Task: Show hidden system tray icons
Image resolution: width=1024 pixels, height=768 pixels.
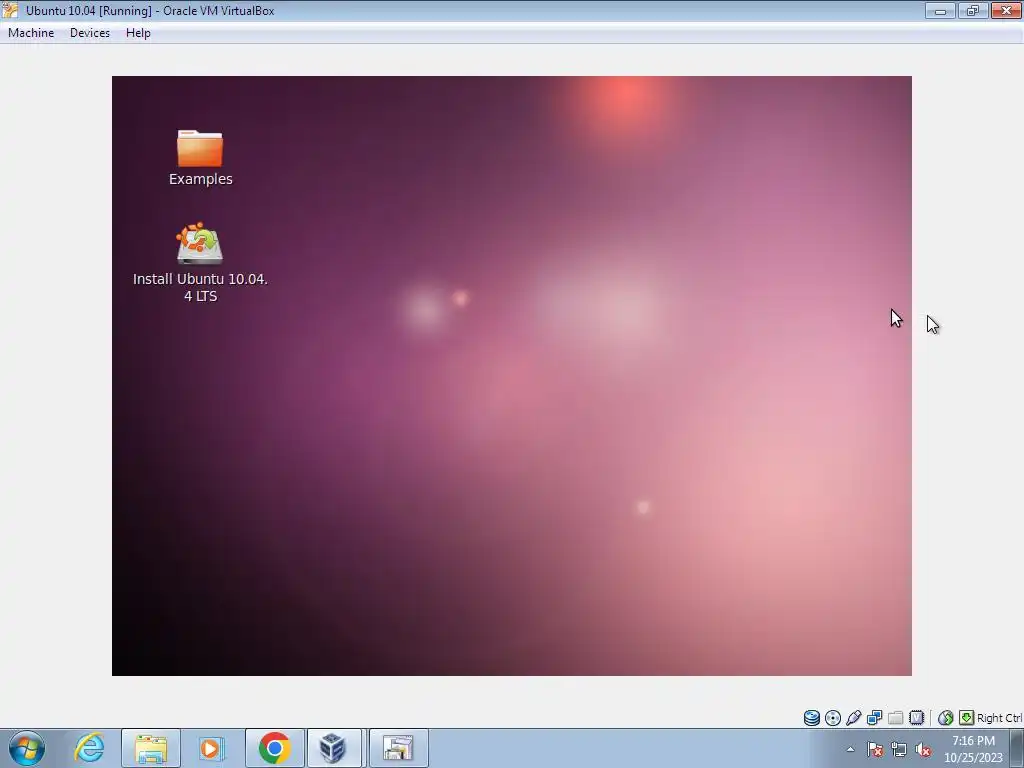Action: [x=850, y=749]
